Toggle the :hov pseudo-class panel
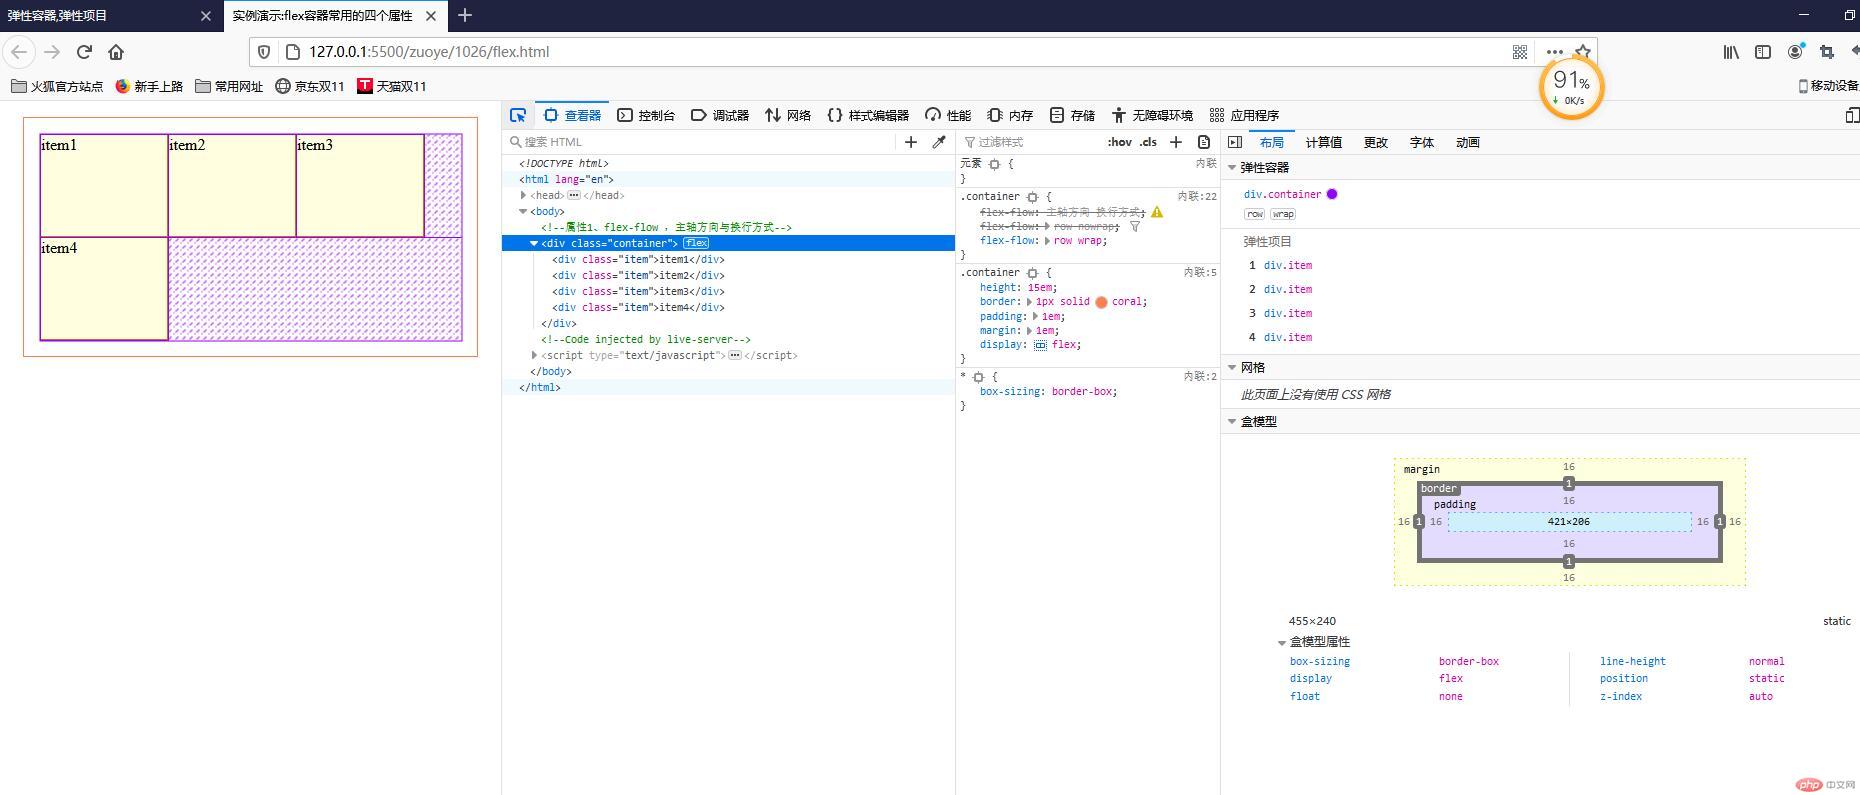 point(1119,142)
